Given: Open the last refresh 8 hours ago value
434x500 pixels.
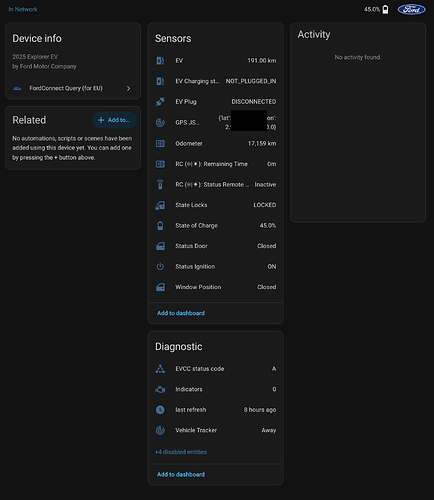Looking at the screenshot, I should [260, 410].
